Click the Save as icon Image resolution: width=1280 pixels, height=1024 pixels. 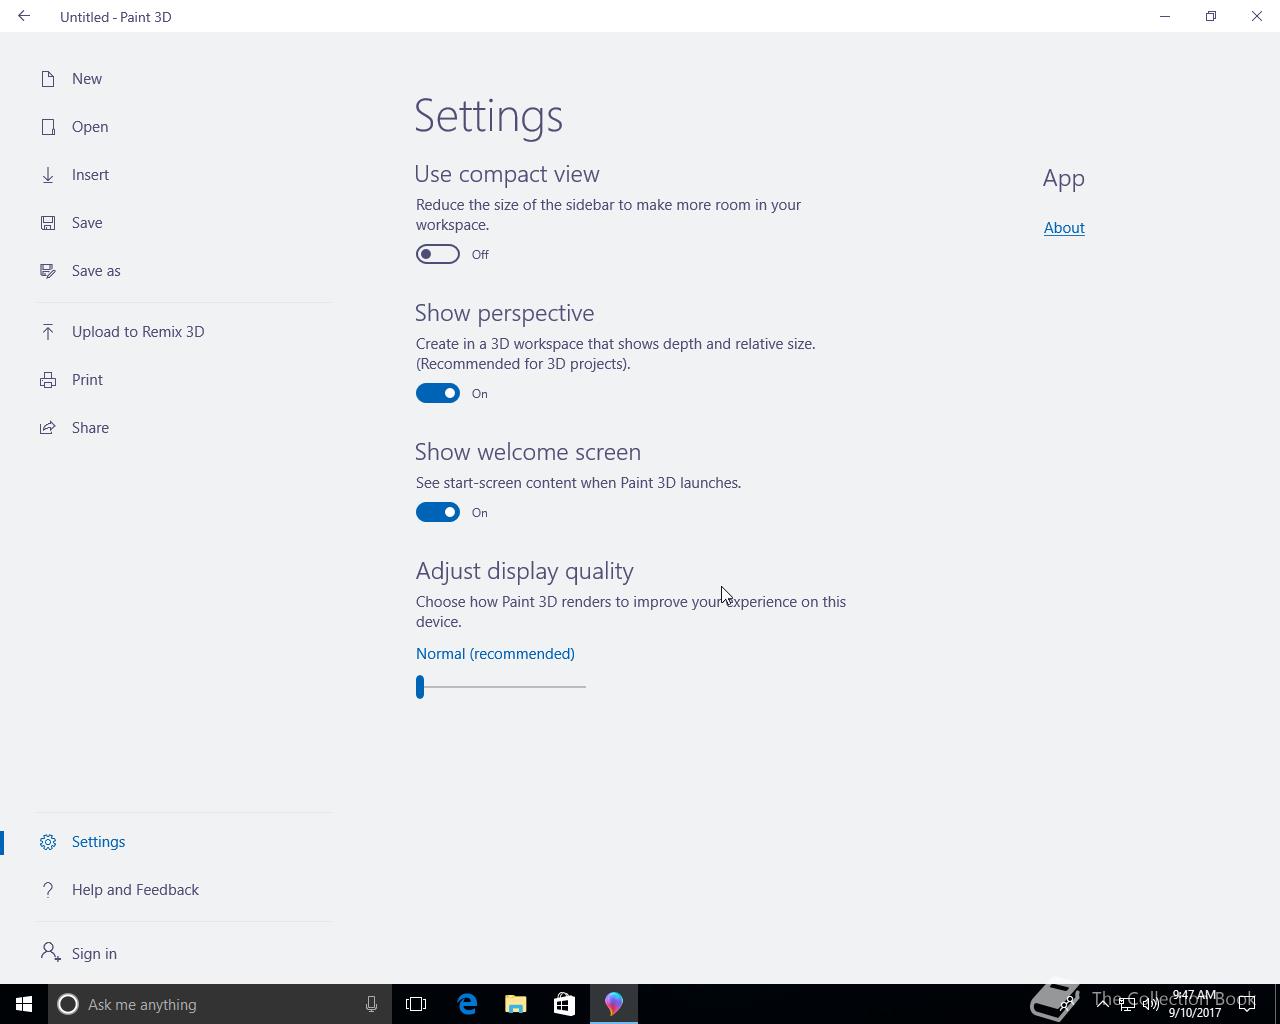click(47, 271)
